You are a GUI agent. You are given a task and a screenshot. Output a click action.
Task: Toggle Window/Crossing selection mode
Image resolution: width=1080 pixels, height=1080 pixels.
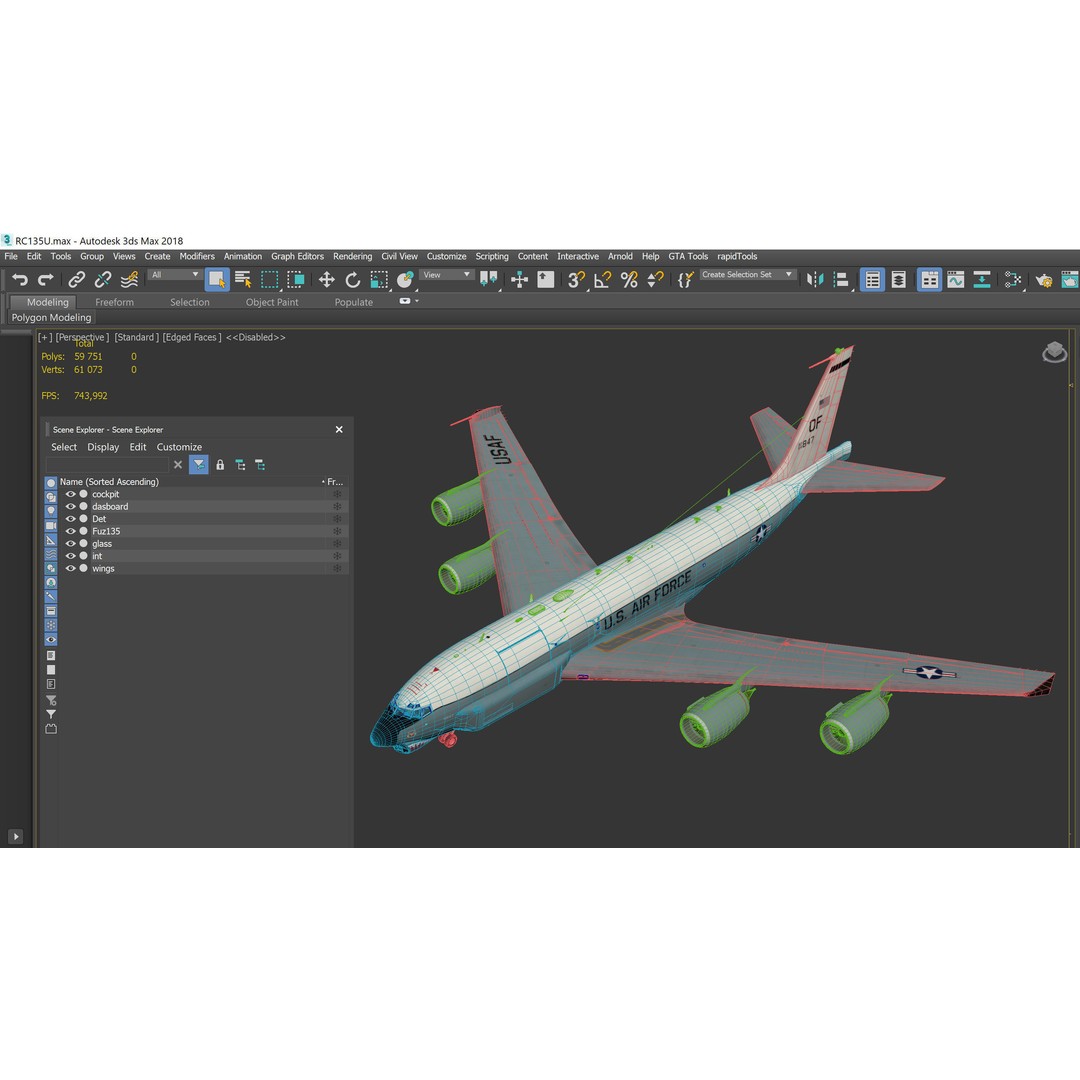point(296,280)
